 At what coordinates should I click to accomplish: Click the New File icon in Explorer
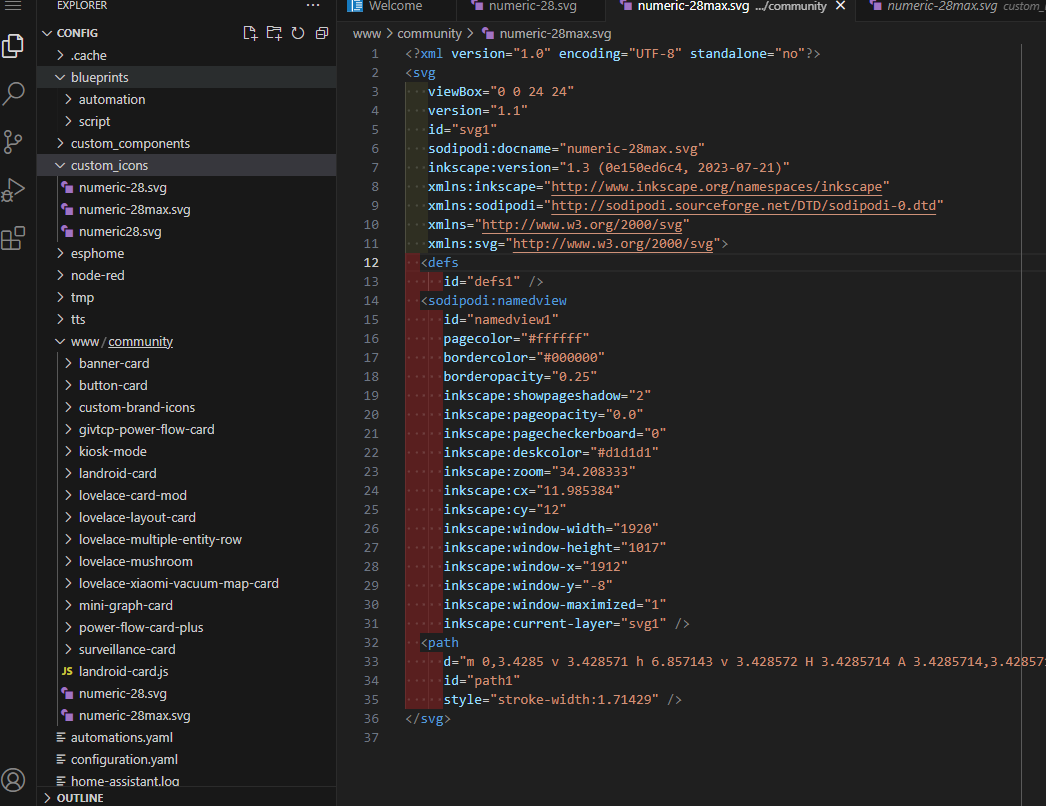click(251, 33)
